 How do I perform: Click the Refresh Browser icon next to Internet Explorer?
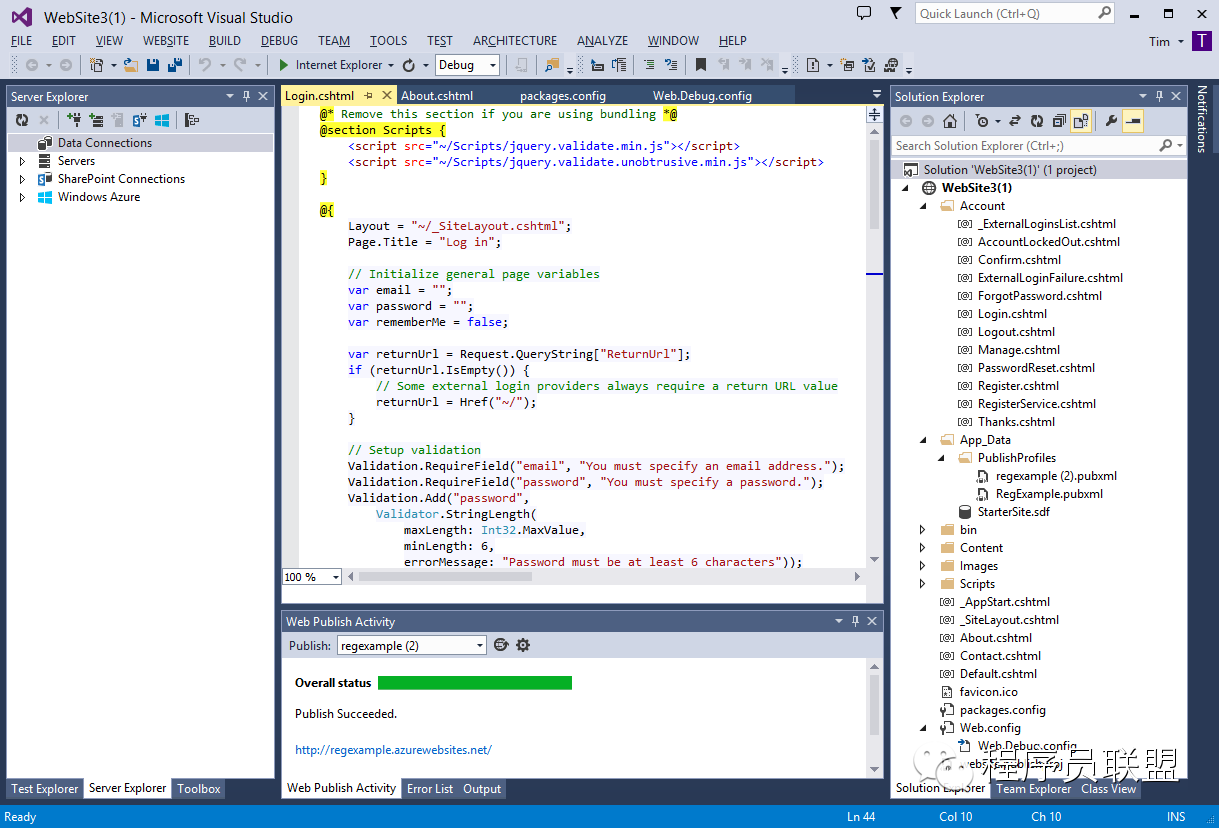click(408, 65)
